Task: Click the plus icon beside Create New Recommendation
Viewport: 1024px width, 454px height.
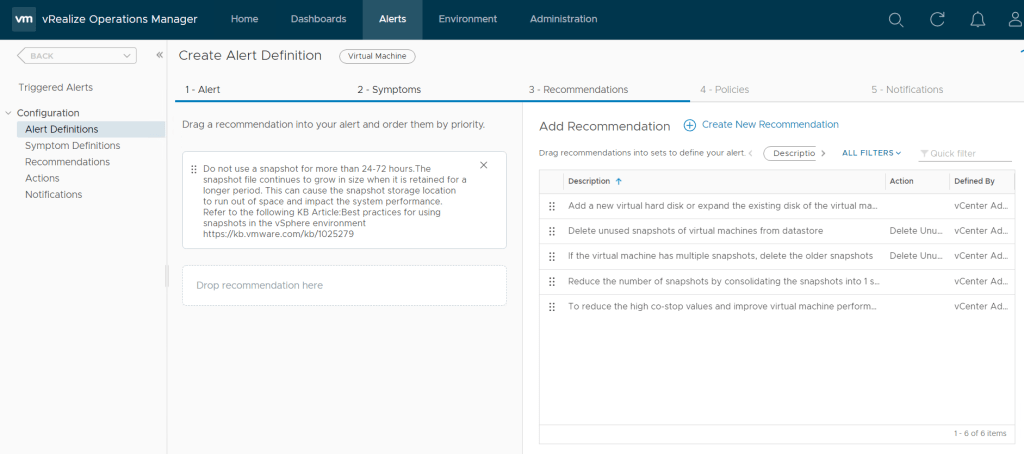Action: tap(690, 125)
